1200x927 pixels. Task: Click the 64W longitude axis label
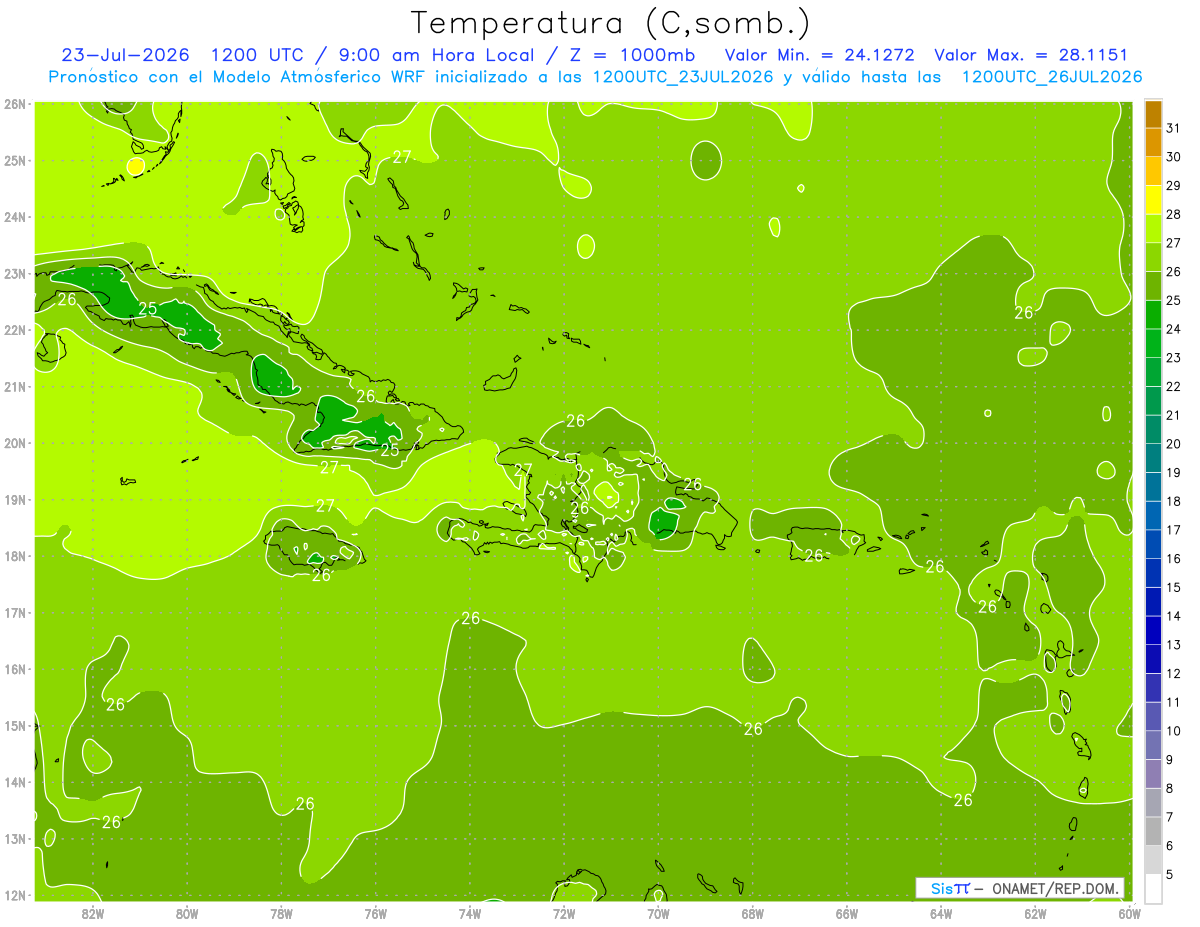click(941, 914)
